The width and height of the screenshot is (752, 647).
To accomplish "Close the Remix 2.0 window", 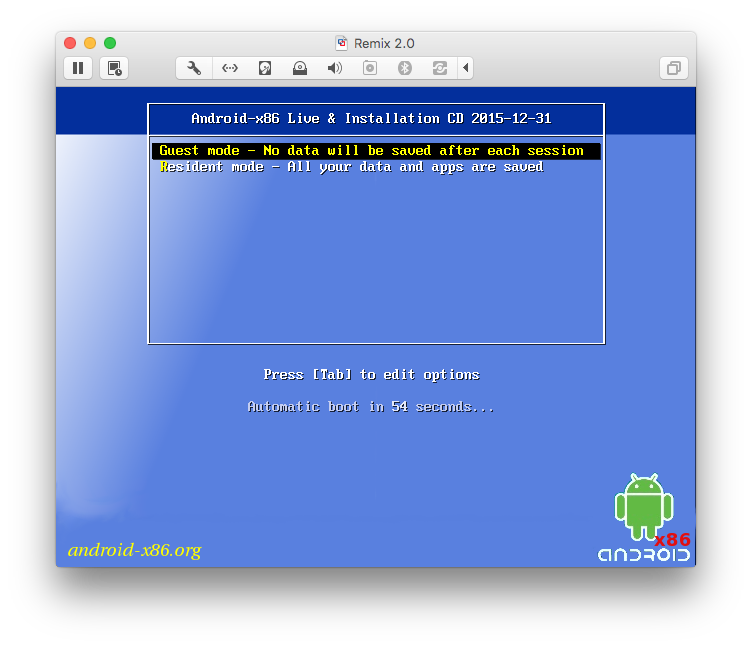I will pyautogui.click(x=70, y=43).
